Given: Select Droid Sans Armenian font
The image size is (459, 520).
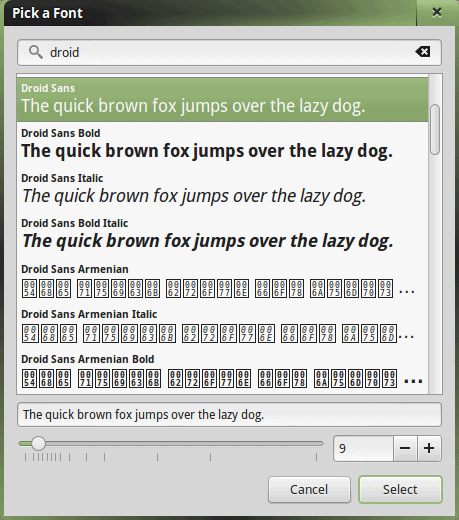Looking at the screenshot, I should tap(222, 279).
